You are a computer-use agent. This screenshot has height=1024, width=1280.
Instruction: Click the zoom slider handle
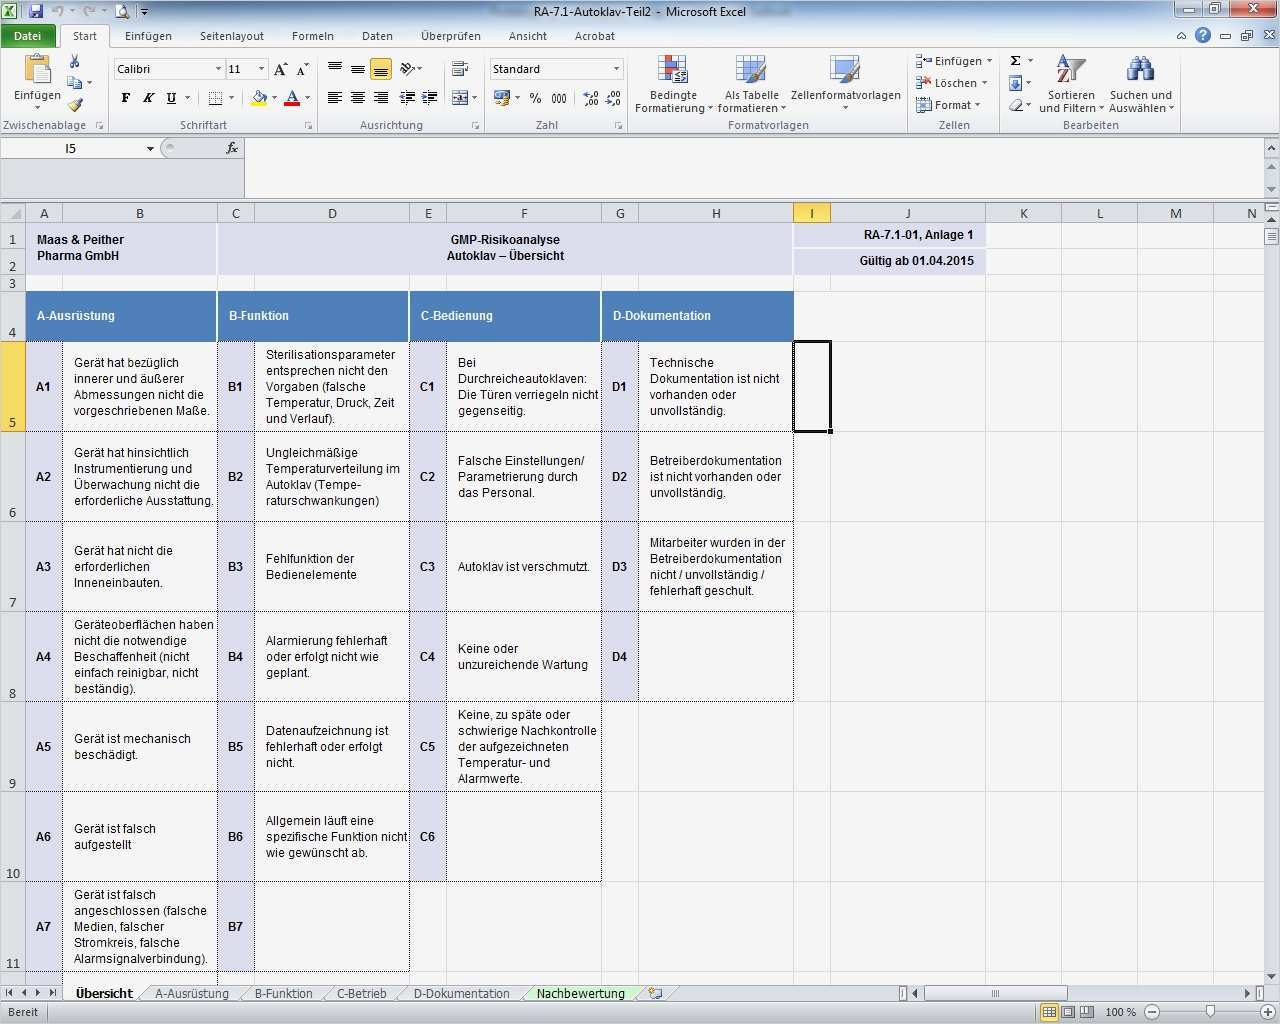click(1210, 1012)
